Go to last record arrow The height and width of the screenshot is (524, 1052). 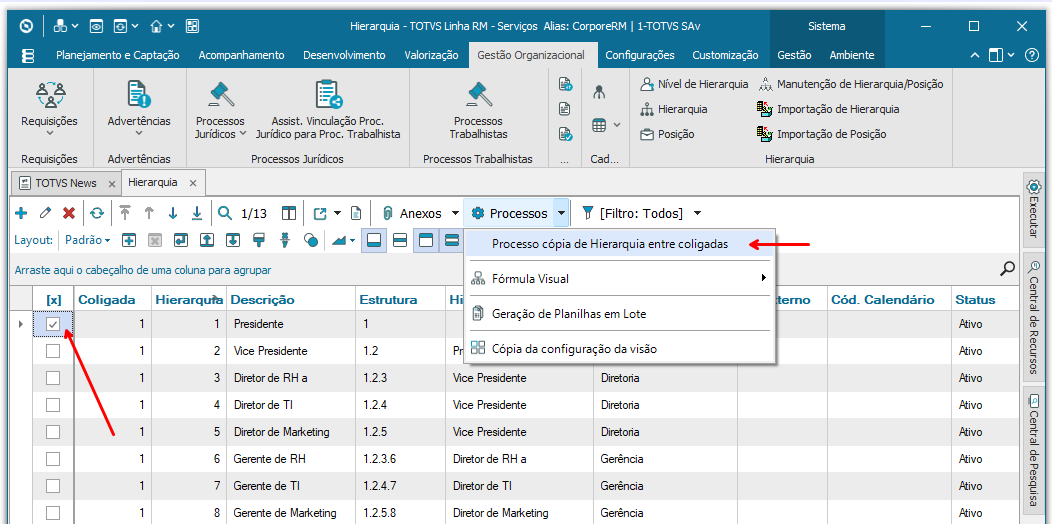click(x=197, y=213)
